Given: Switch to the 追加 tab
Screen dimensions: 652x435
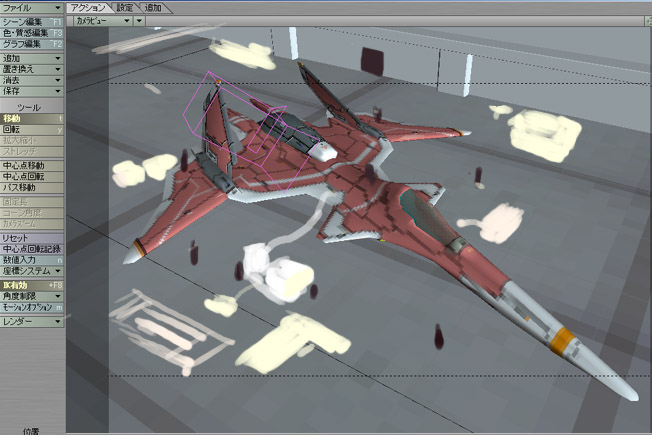Looking at the screenshot, I should coord(153,7).
